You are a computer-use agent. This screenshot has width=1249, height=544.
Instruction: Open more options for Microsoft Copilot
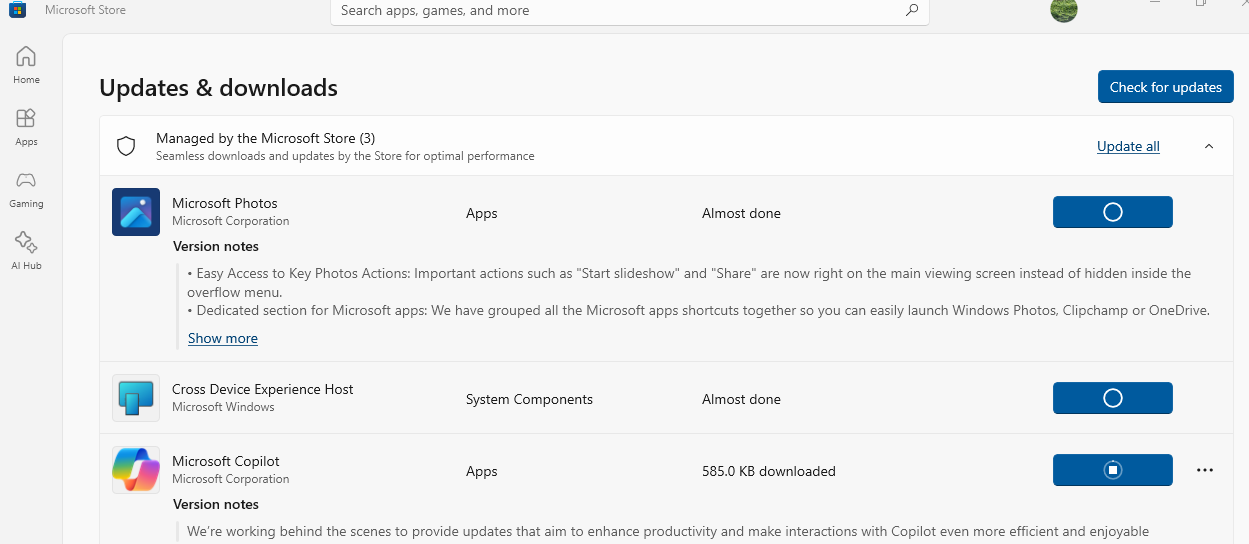tap(1205, 470)
